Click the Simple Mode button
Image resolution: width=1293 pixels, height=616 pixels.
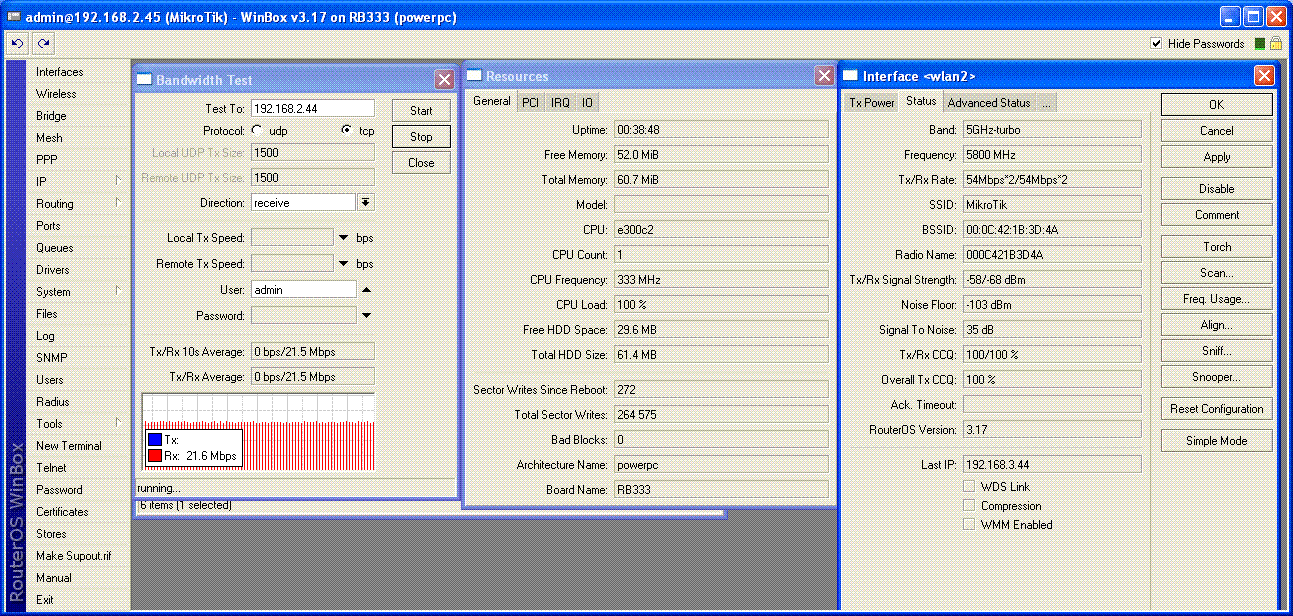(x=1216, y=441)
